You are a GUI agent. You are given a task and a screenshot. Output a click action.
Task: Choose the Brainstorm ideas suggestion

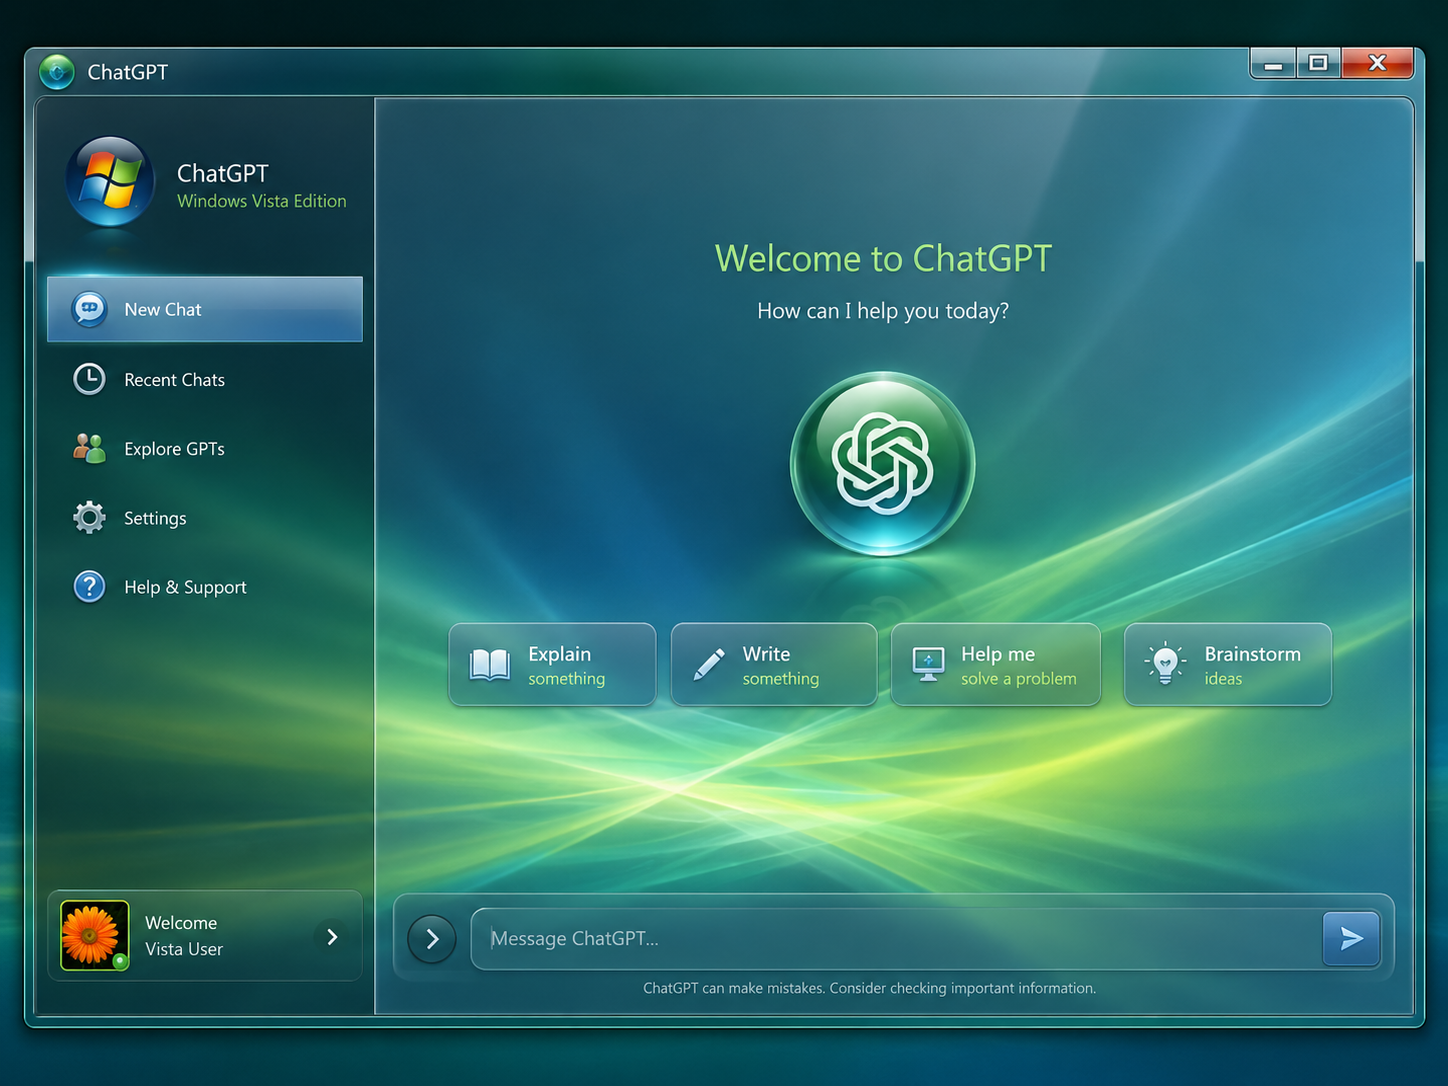click(1228, 665)
